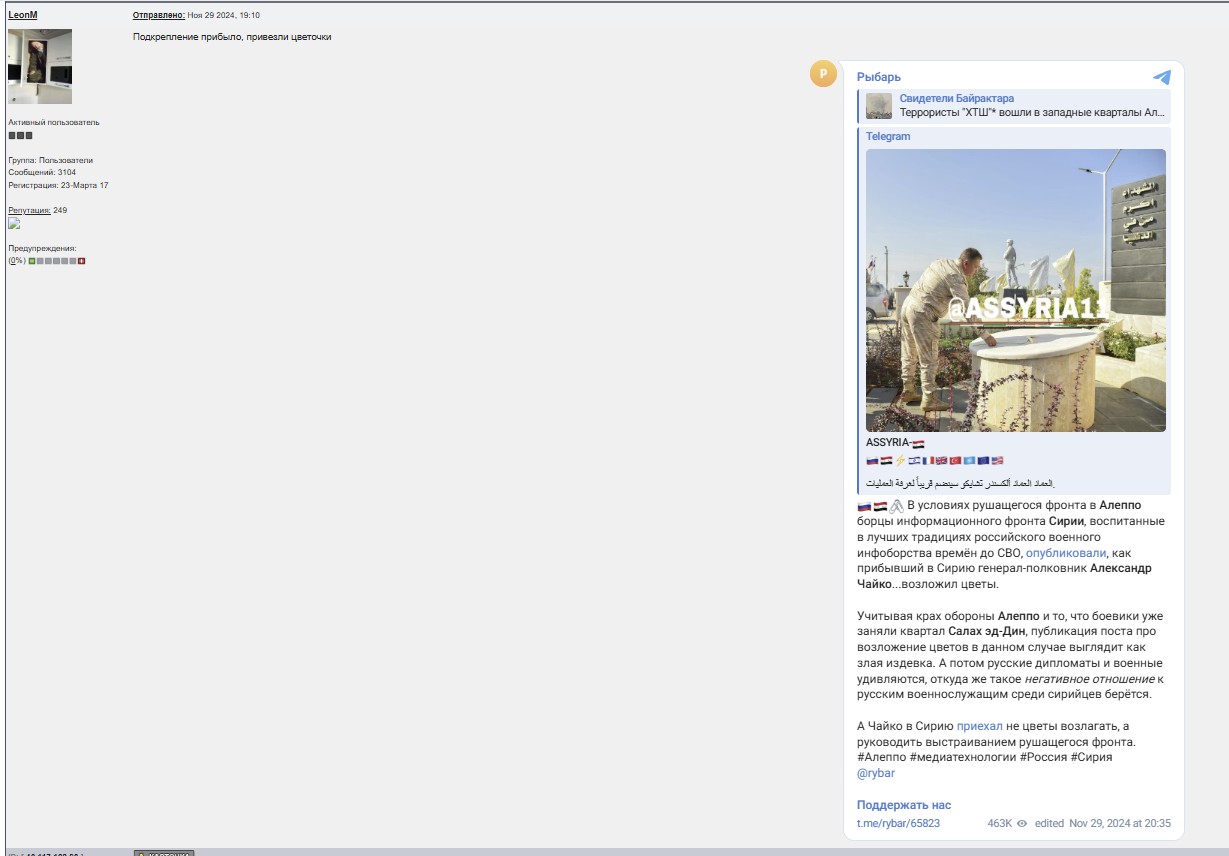
Task: Click the eye views icon next to 463K
Action: click(x=1022, y=824)
